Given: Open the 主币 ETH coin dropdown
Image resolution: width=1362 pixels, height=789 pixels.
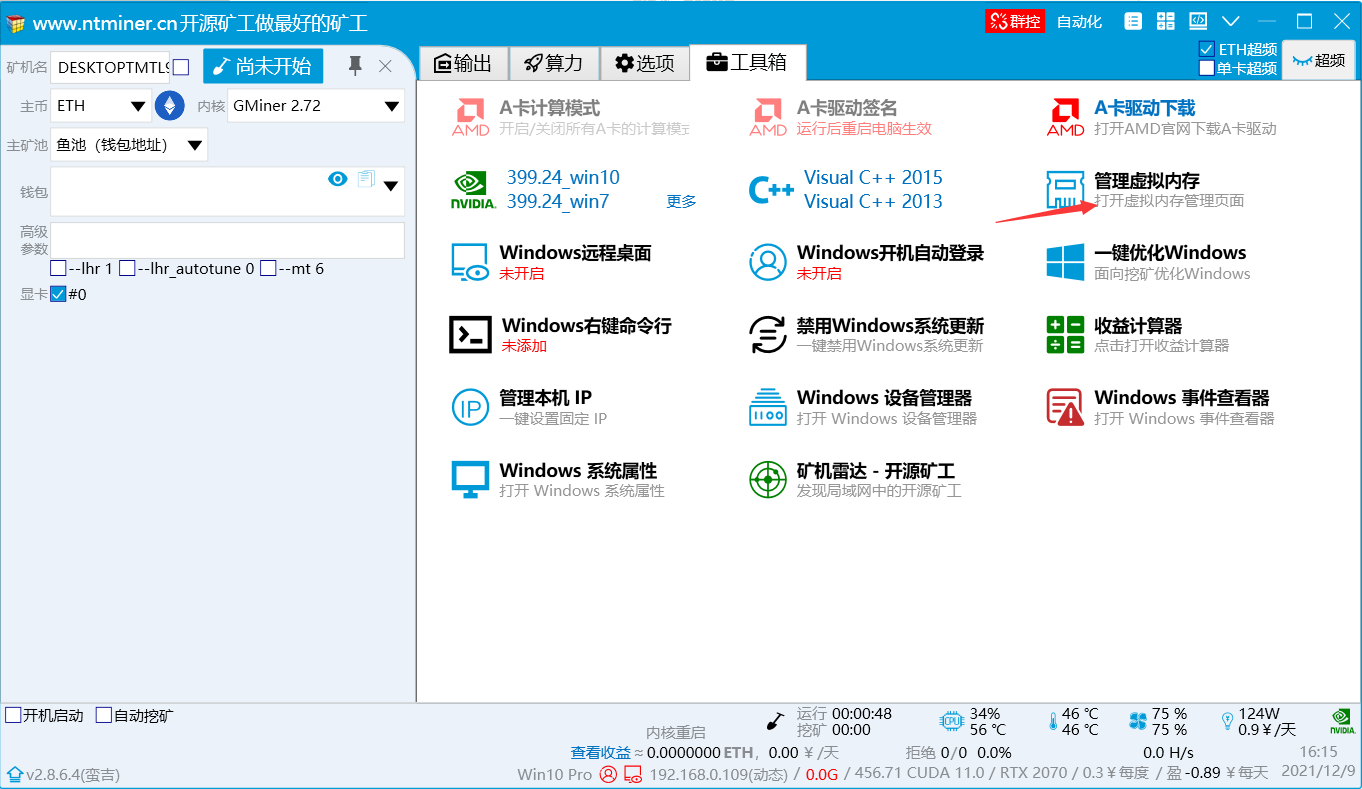Looking at the screenshot, I should [101, 105].
